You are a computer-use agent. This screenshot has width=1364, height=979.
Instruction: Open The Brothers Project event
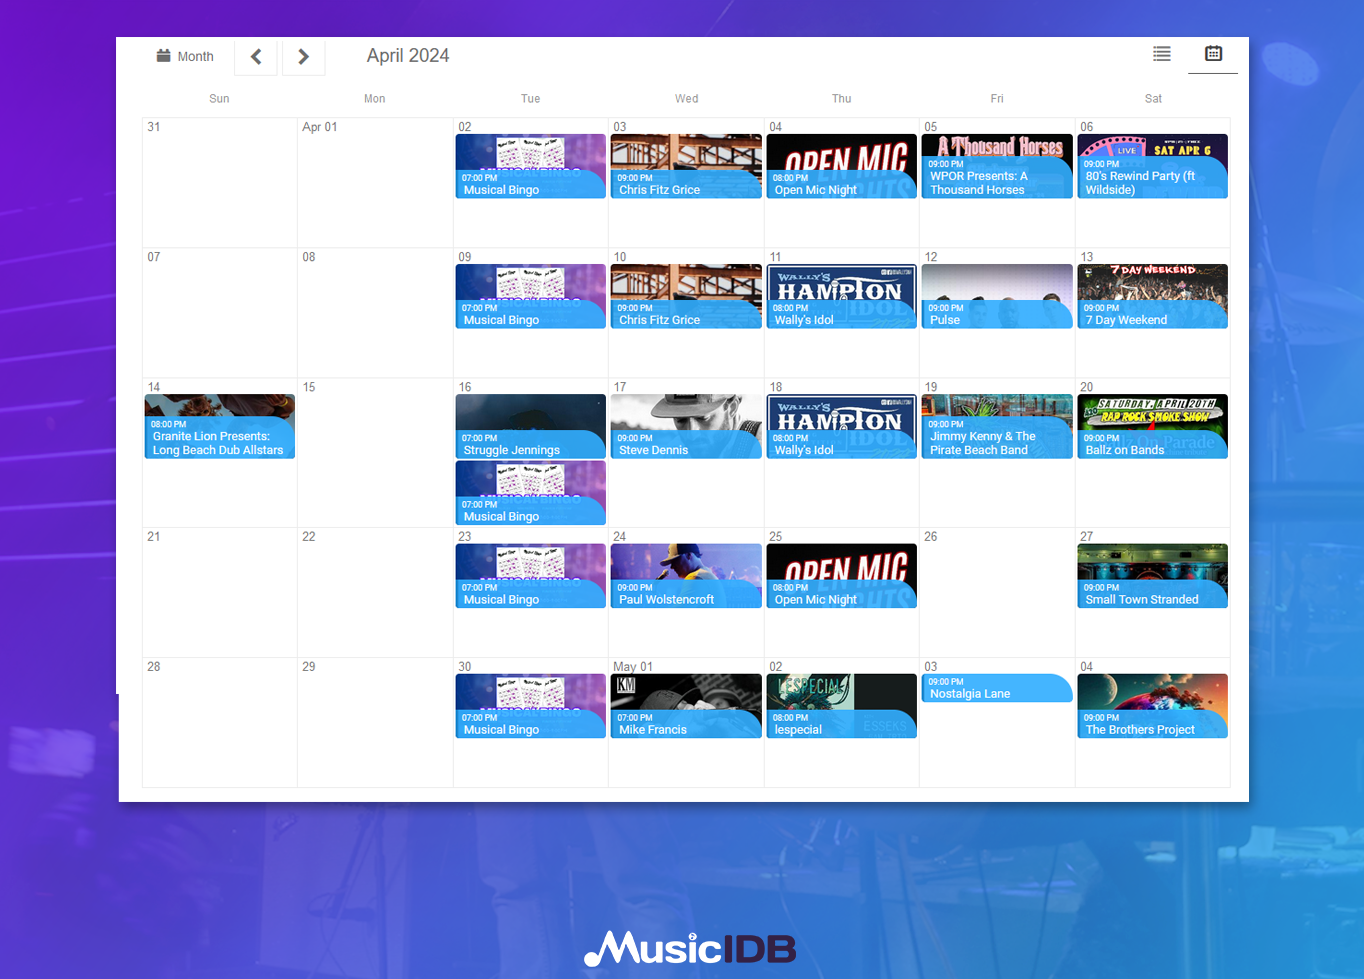coord(1153,706)
